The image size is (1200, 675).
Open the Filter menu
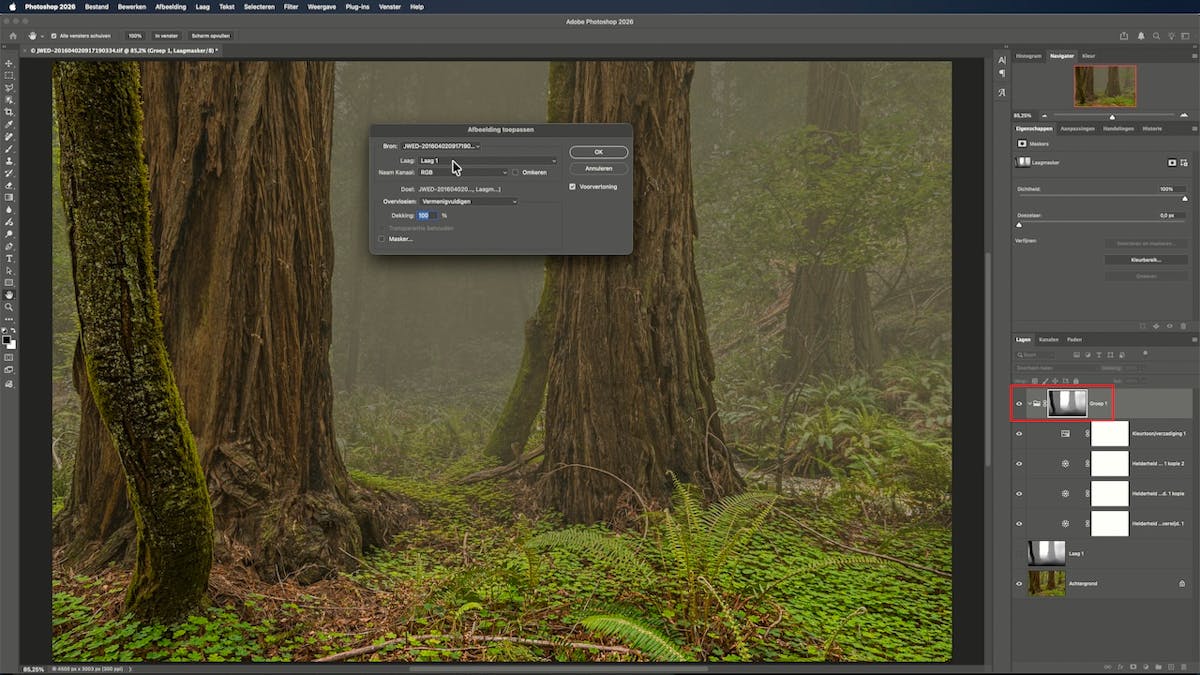(x=291, y=6)
